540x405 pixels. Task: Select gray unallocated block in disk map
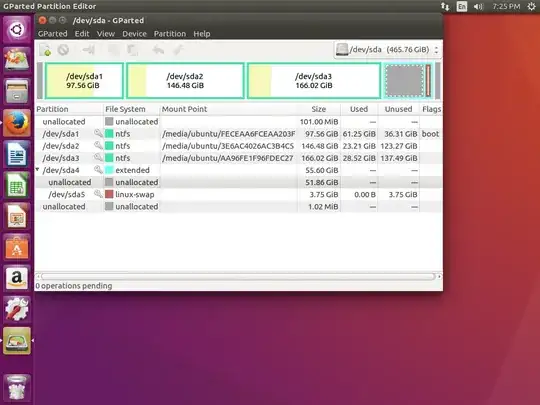coord(404,81)
